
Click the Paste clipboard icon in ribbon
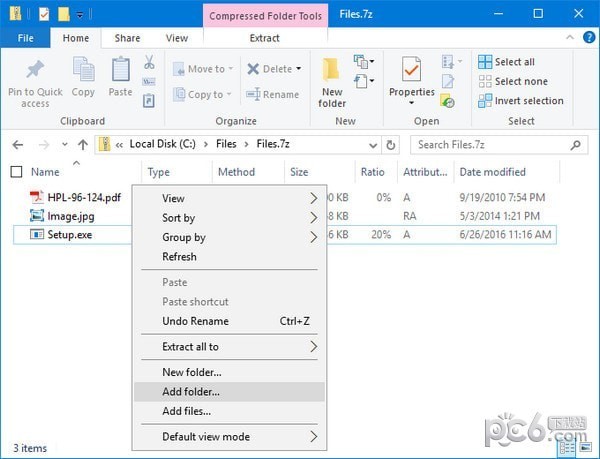click(120, 72)
